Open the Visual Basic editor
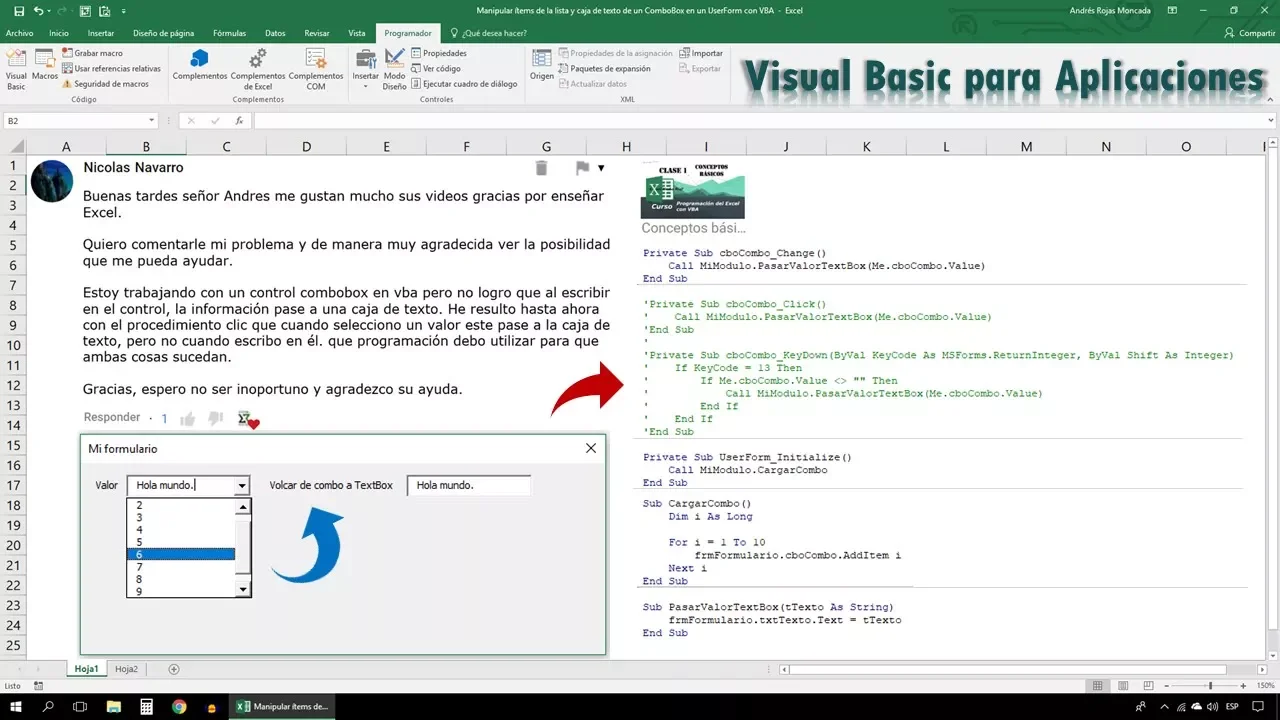This screenshot has height=720, width=1280. pos(16,70)
